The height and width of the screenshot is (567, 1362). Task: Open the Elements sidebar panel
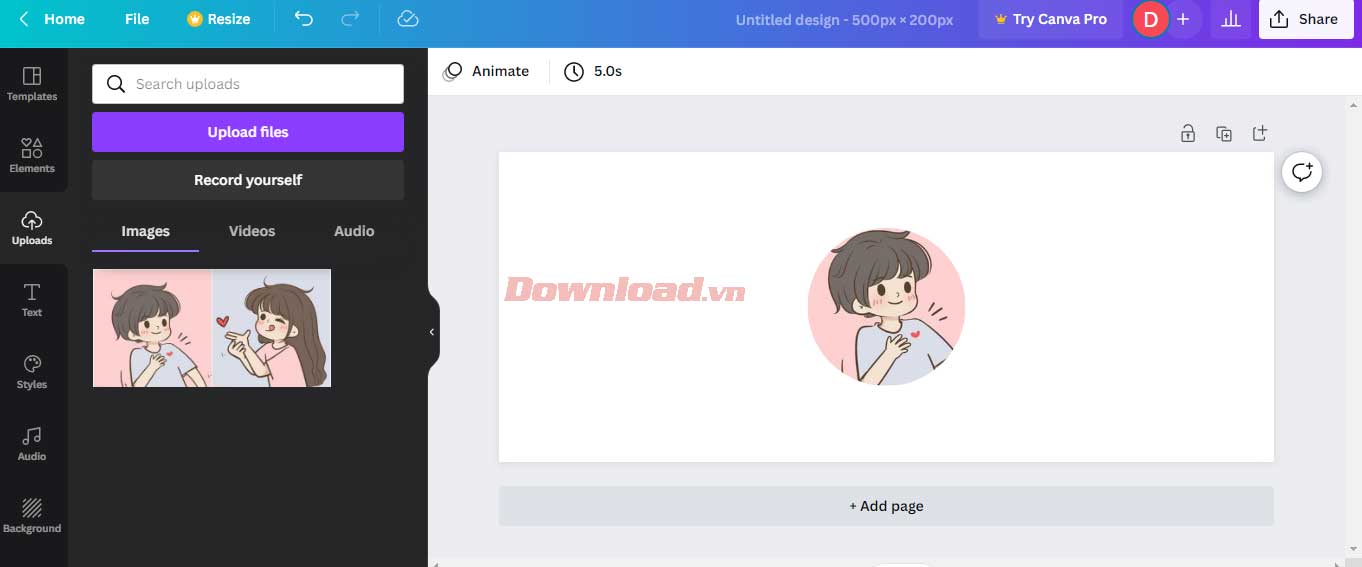coord(32,156)
